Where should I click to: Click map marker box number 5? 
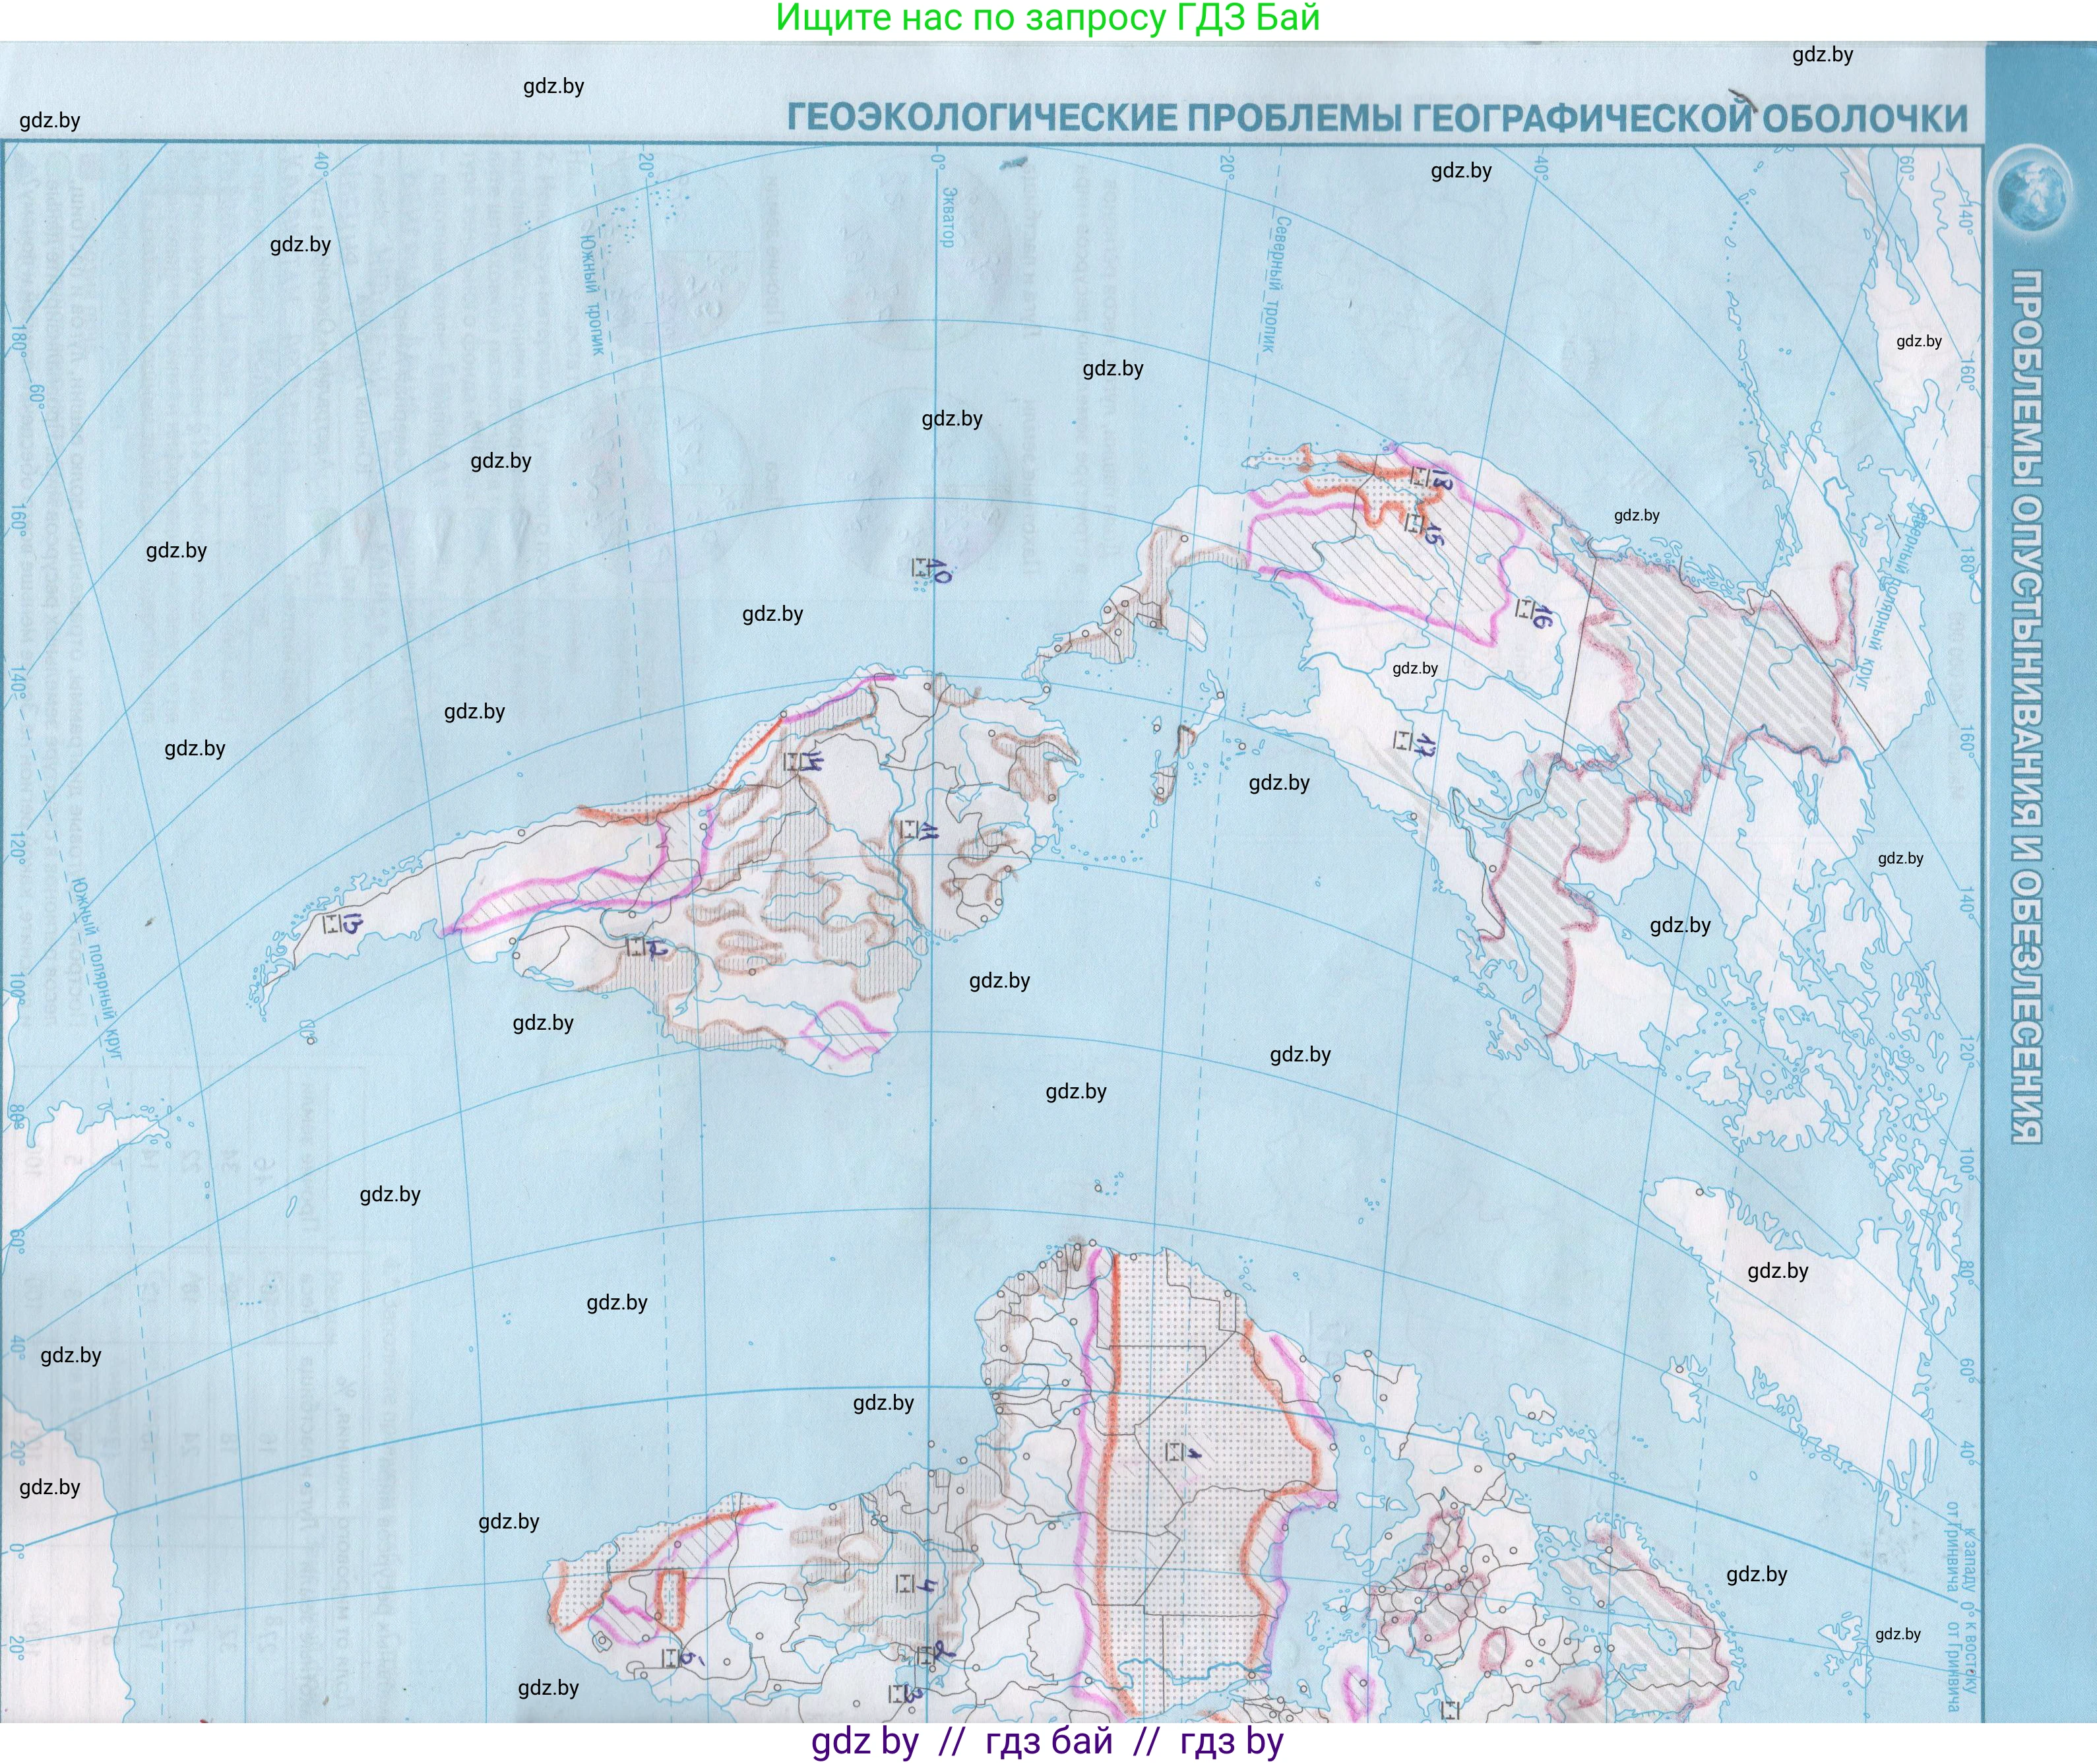[670, 1658]
